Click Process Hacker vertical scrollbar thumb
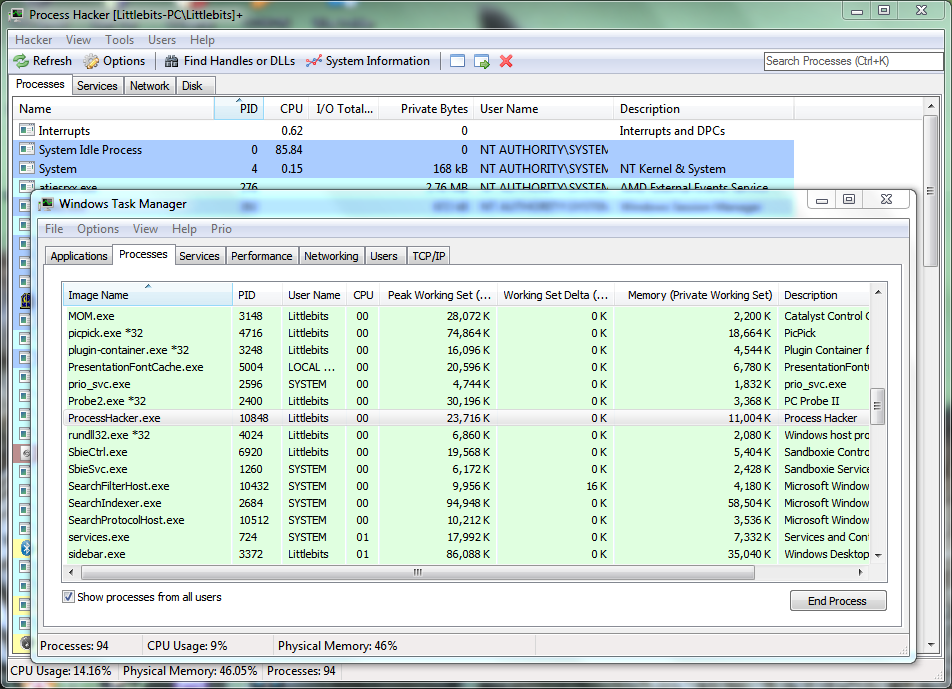Viewport: 952px width, 689px height. pyautogui.click(x=931, y=191)
